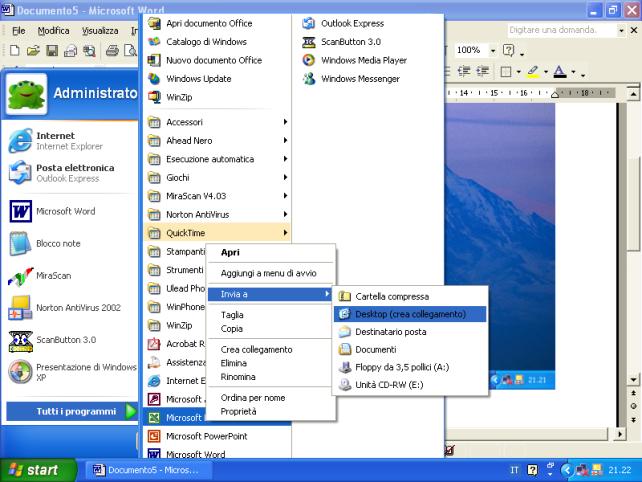Viewport: 642px width, 482px height.
Task: Click the New blank document icon in Word toolbar
Action: coord(15,50)
